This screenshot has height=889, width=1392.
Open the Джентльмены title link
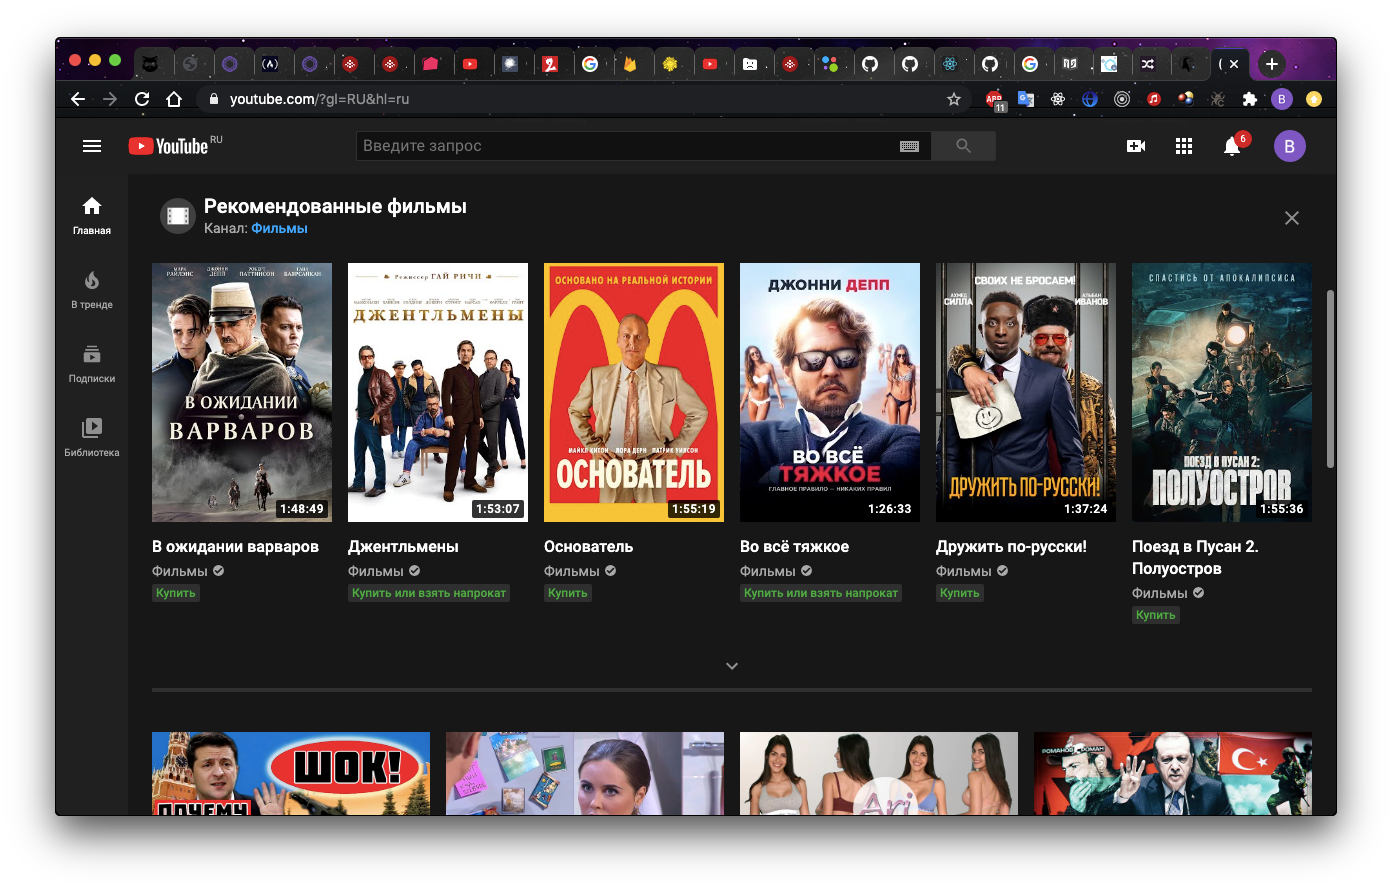point(403,546)
